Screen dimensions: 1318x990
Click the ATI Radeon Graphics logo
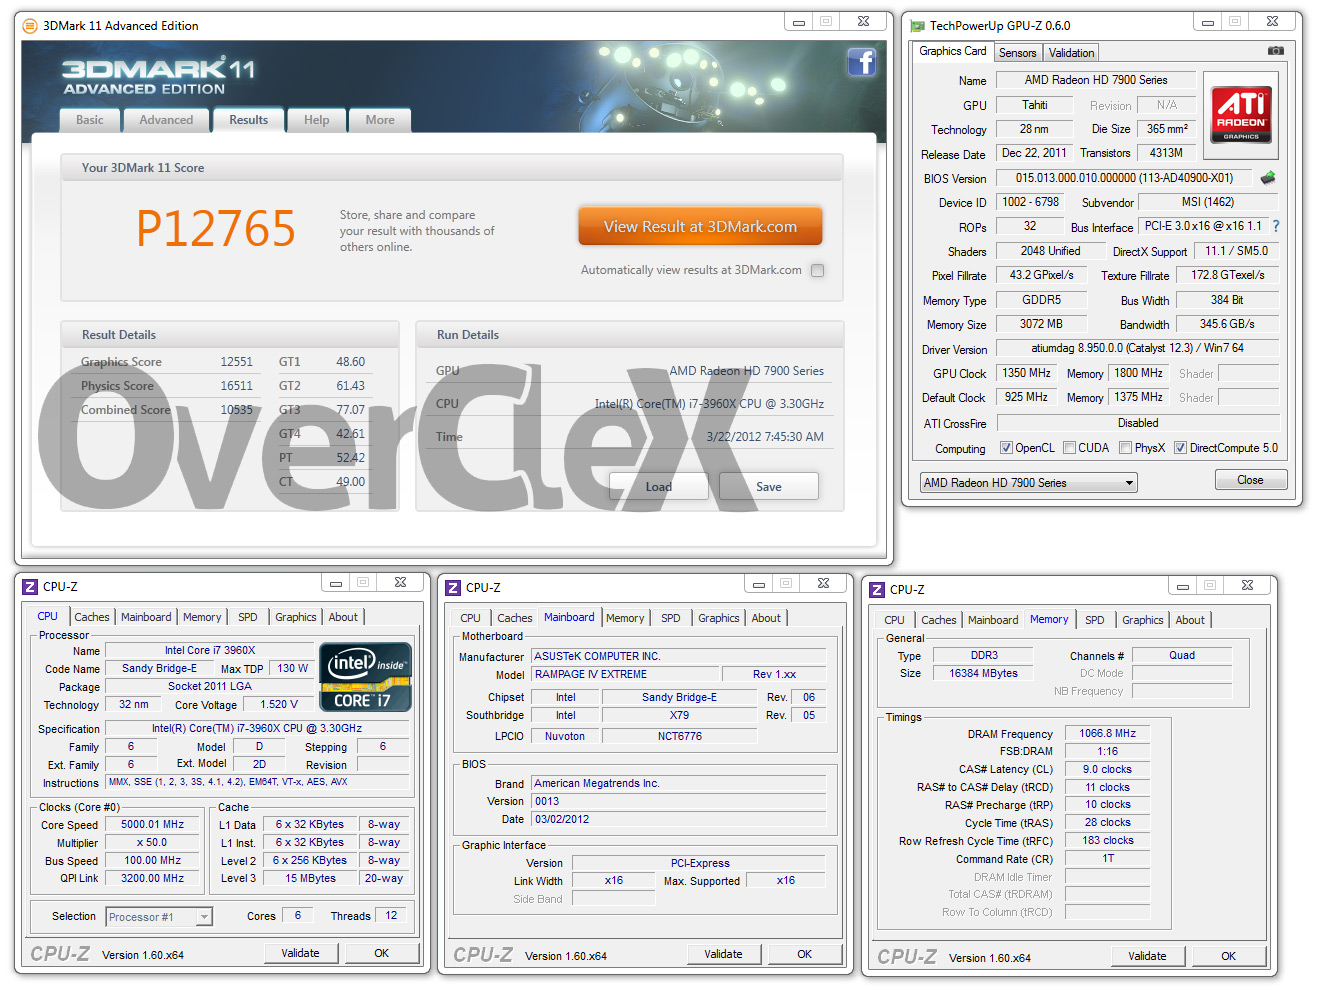(1241, 115)
